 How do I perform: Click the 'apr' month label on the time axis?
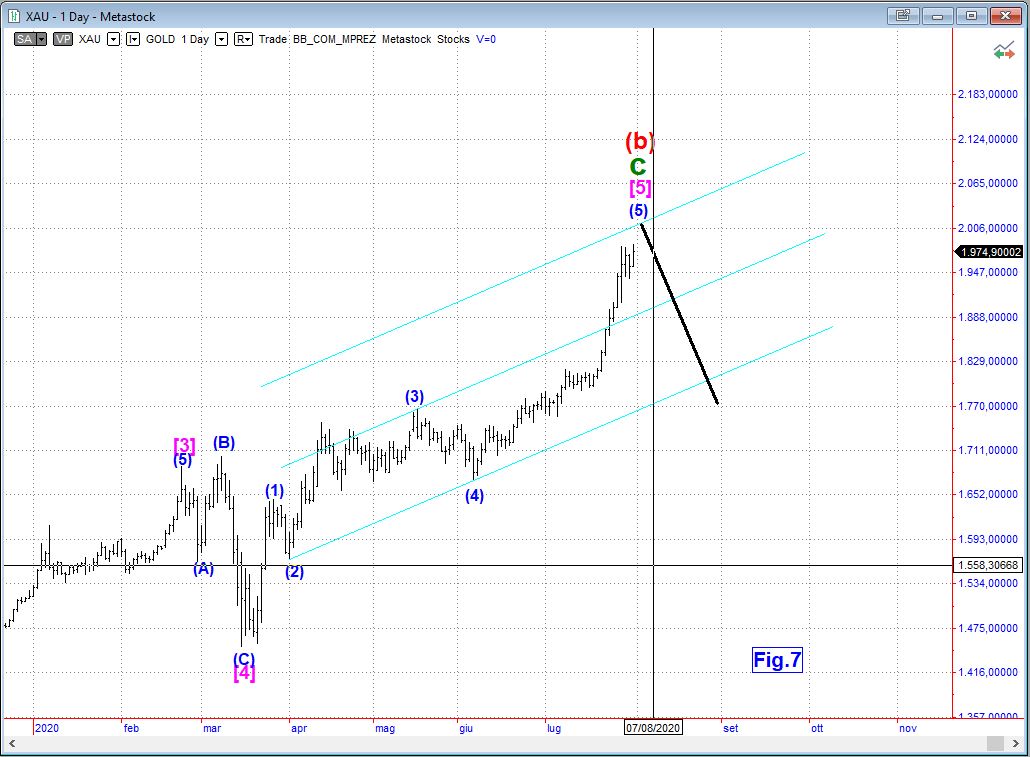tap(299, 728)
